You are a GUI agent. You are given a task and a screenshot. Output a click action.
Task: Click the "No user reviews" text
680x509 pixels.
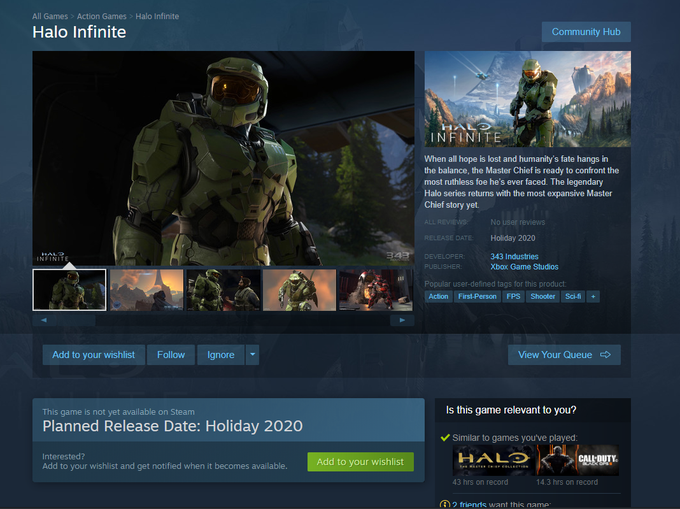pyautogui.click(x=518, y=222)
